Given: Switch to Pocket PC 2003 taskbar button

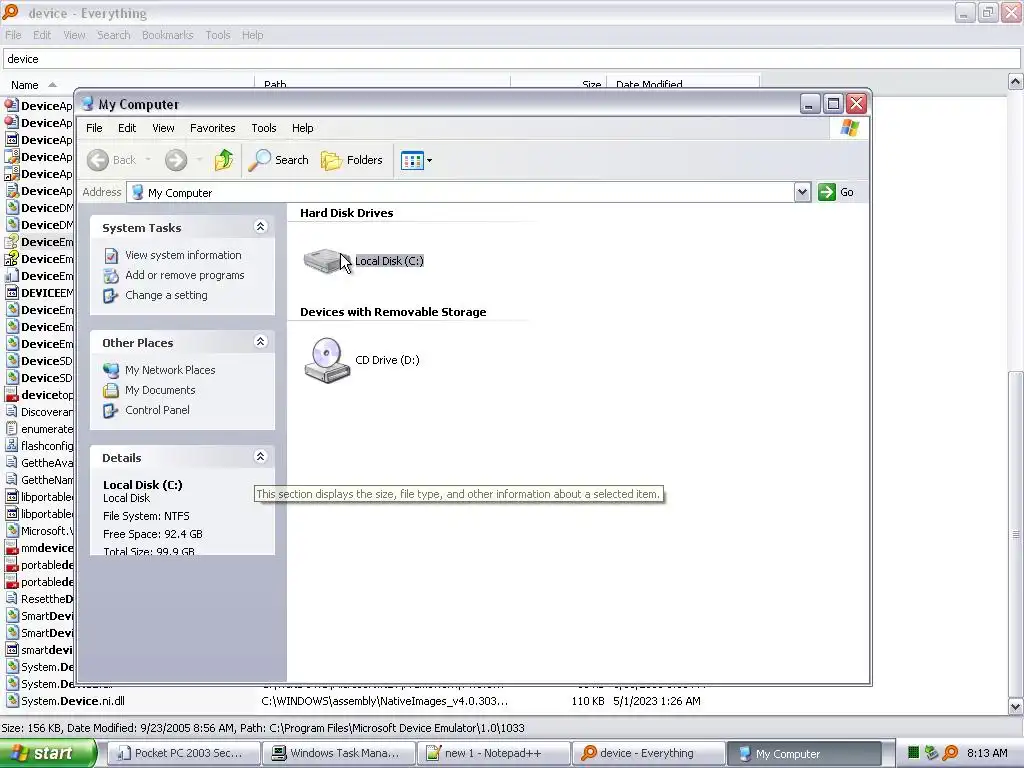Looking at the screenshot, I should (x=182, y=754).
